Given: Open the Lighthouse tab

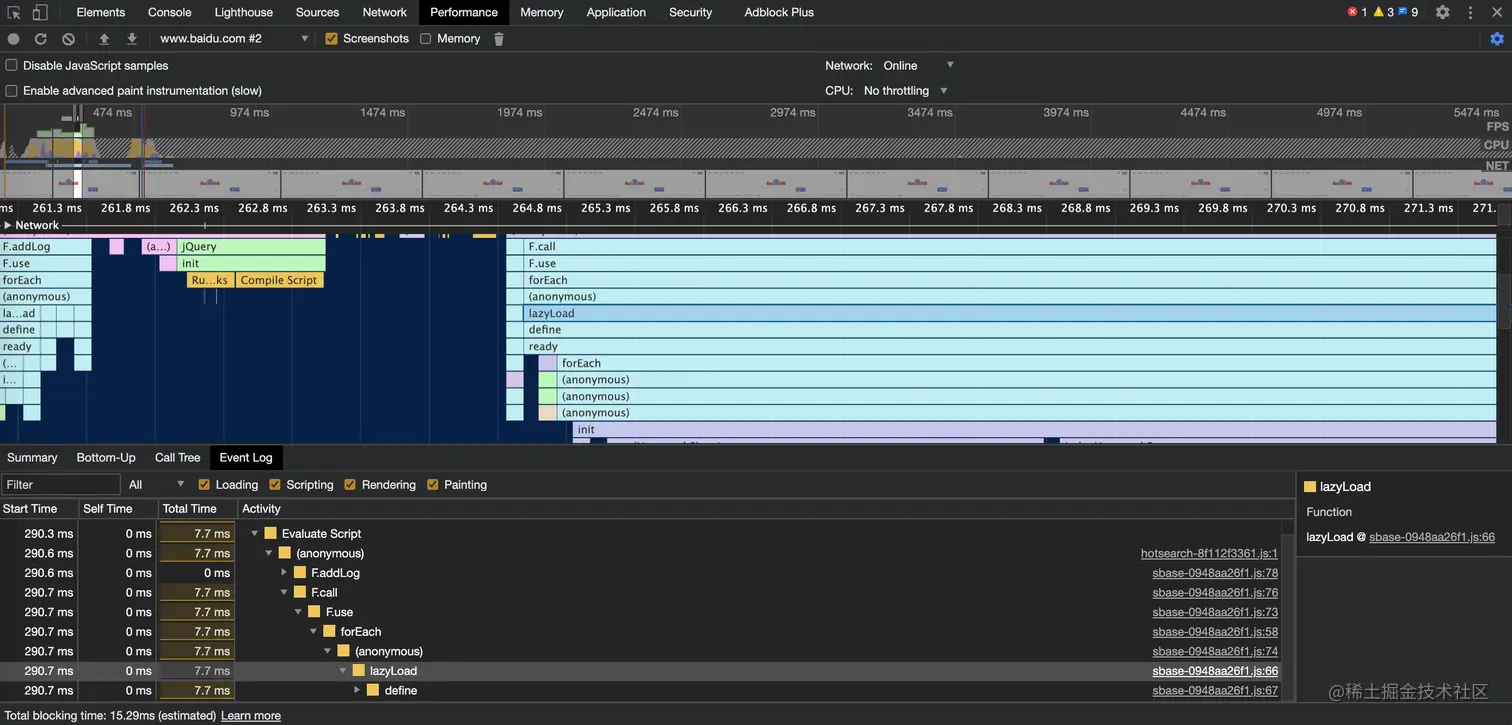Looking at the screenshot, I should coord(244,12).
